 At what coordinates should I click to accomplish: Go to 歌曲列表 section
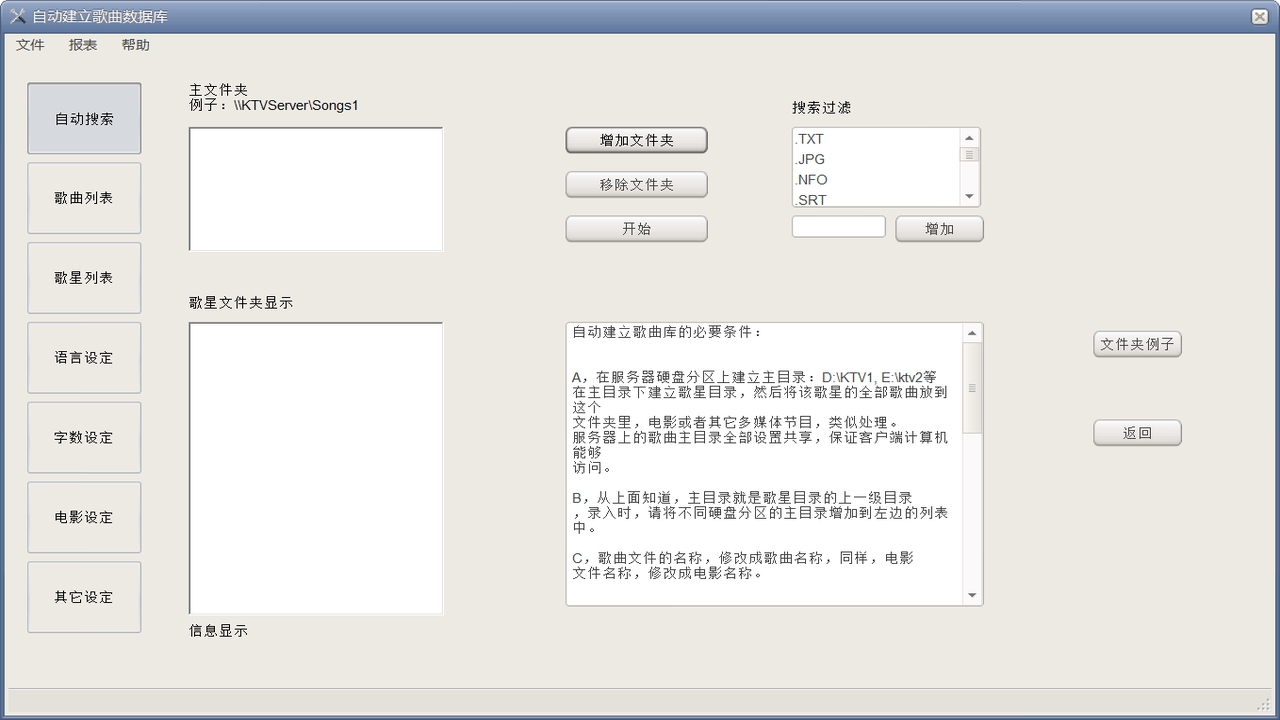click(x=84, y=198)
